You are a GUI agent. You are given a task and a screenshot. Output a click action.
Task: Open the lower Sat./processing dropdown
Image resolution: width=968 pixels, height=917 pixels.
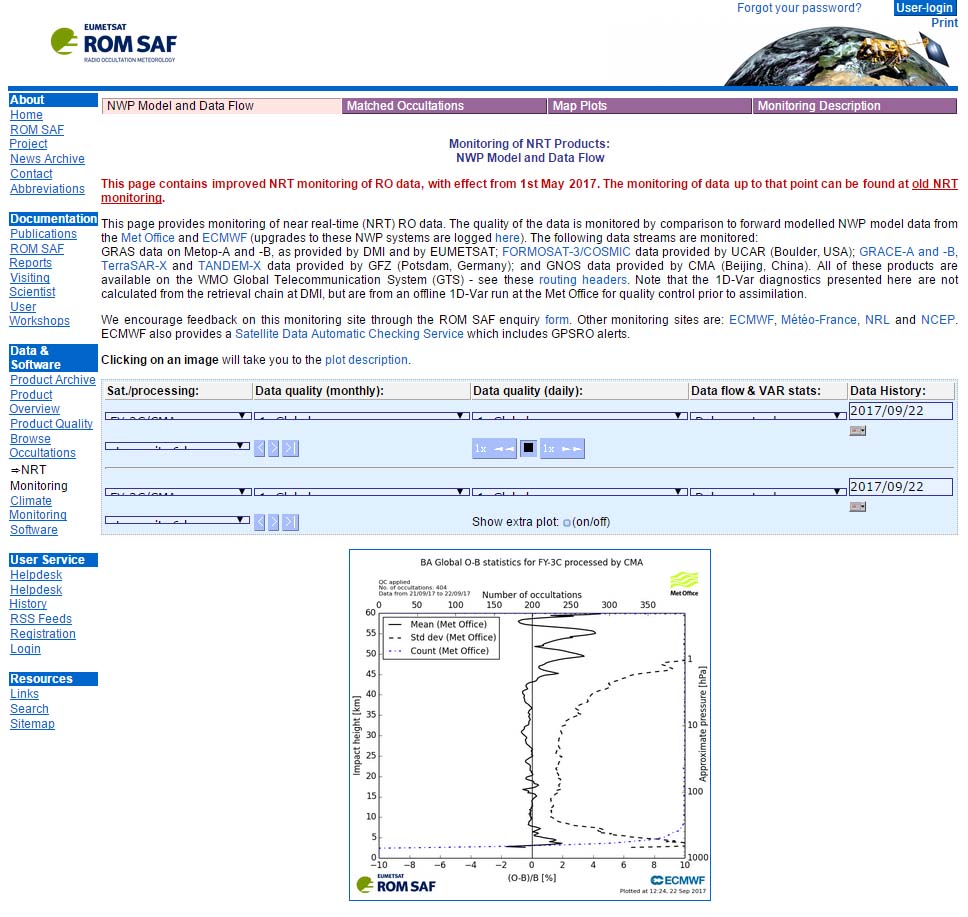[178, 492]
